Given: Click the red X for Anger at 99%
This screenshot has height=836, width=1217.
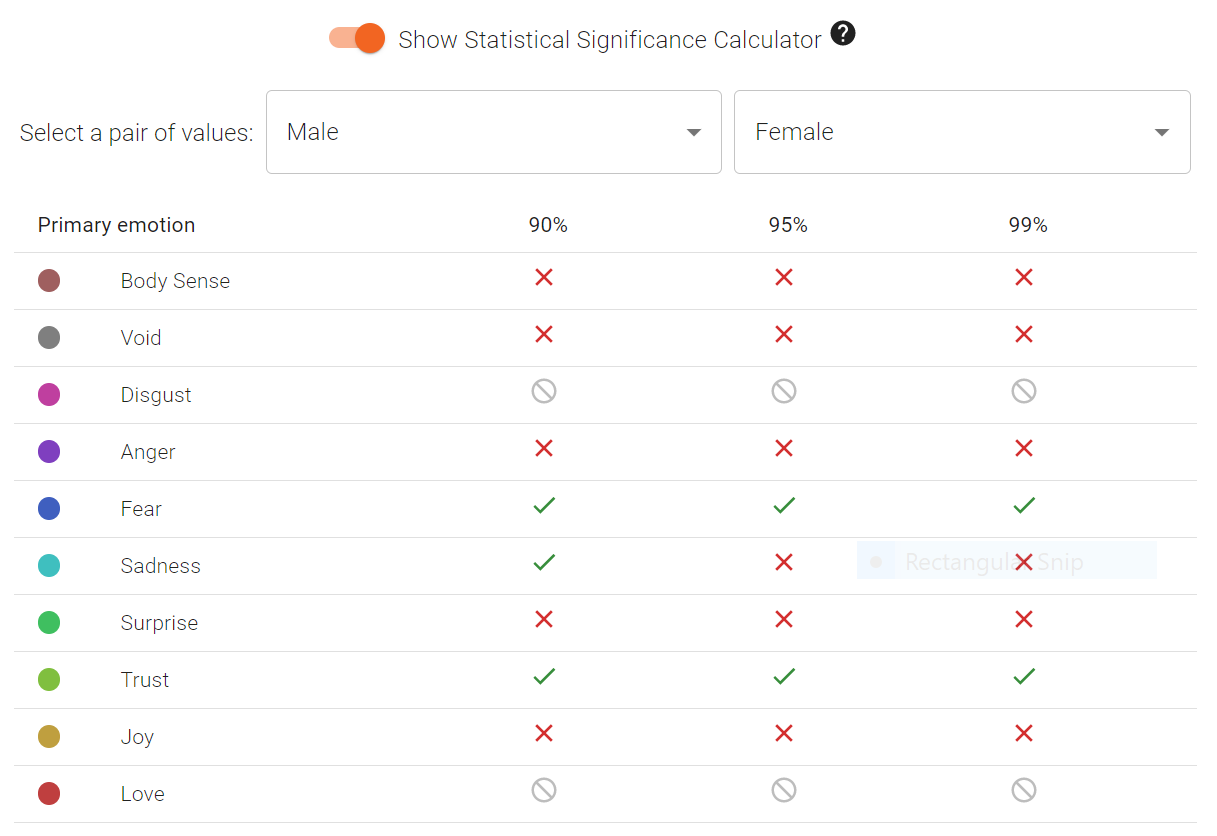Looking at the screenshot, I should click(1023, 448).
